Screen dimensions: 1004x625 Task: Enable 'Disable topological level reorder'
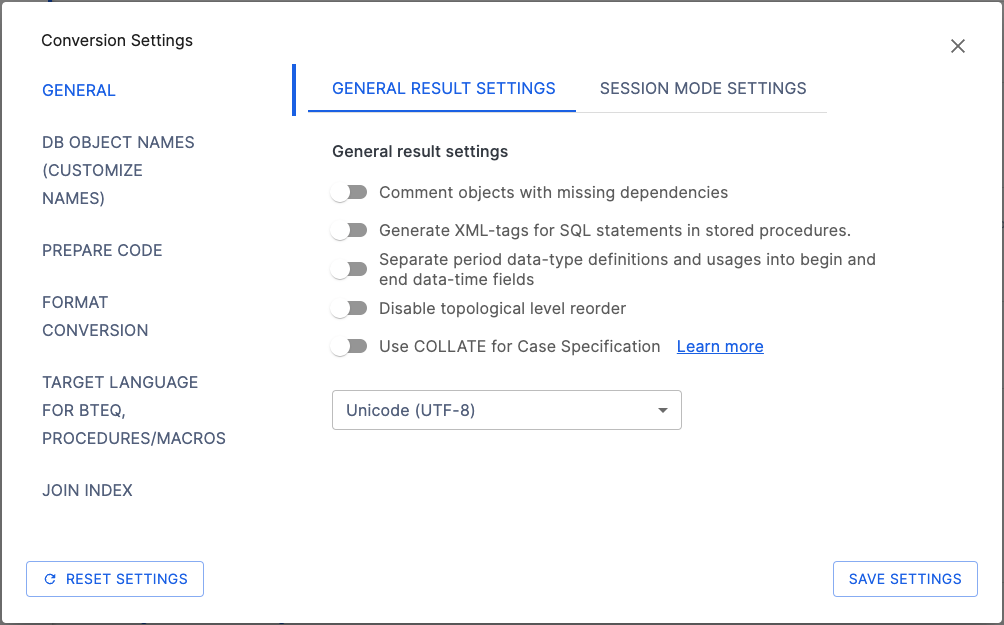(349, 308)
